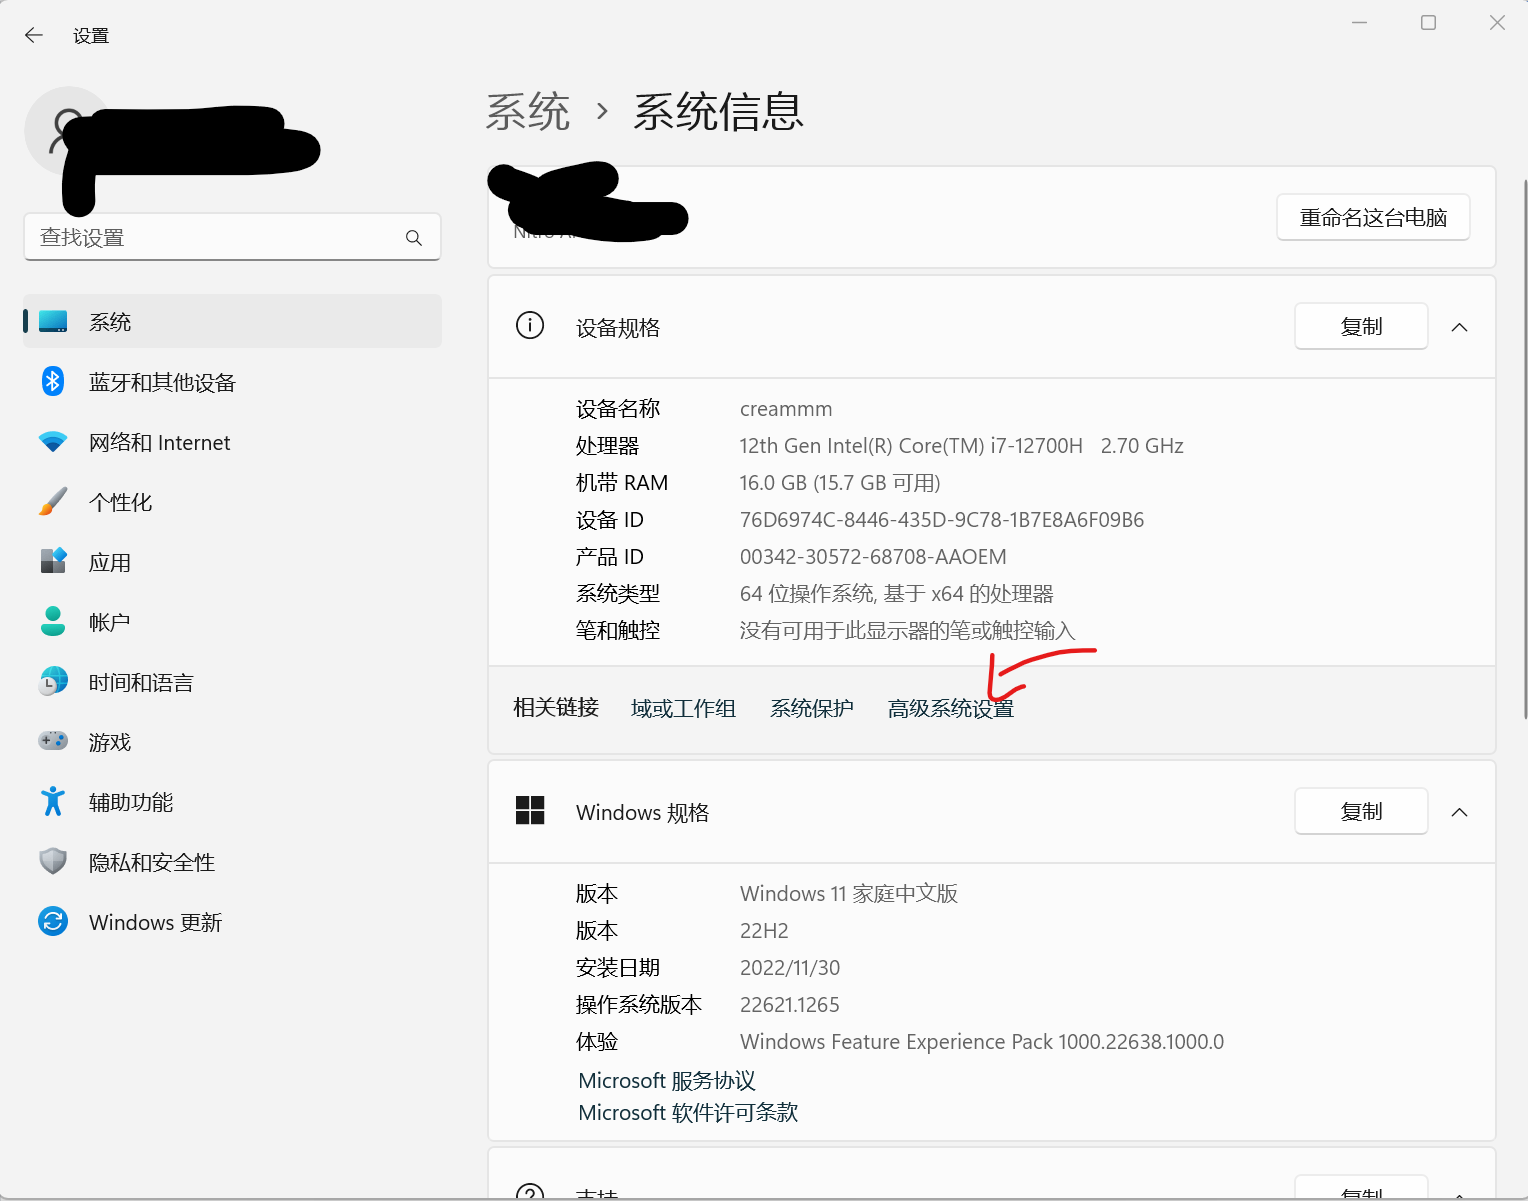This screenshot has width=1528, height=1201.
Task: Click the search magnifier icon
Action: pos(414,238)
